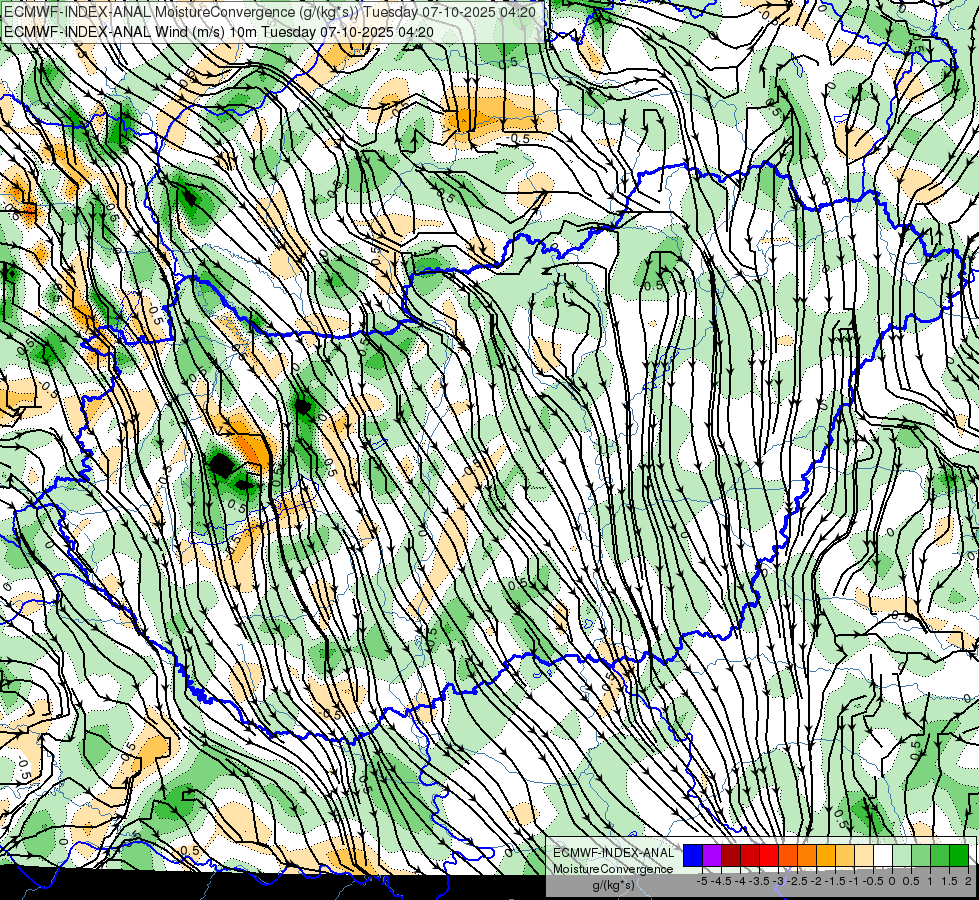The width and height of the screenshot is (979, 900).
Task: Click the white legend swatch
Action: click(x=883, y=855)
